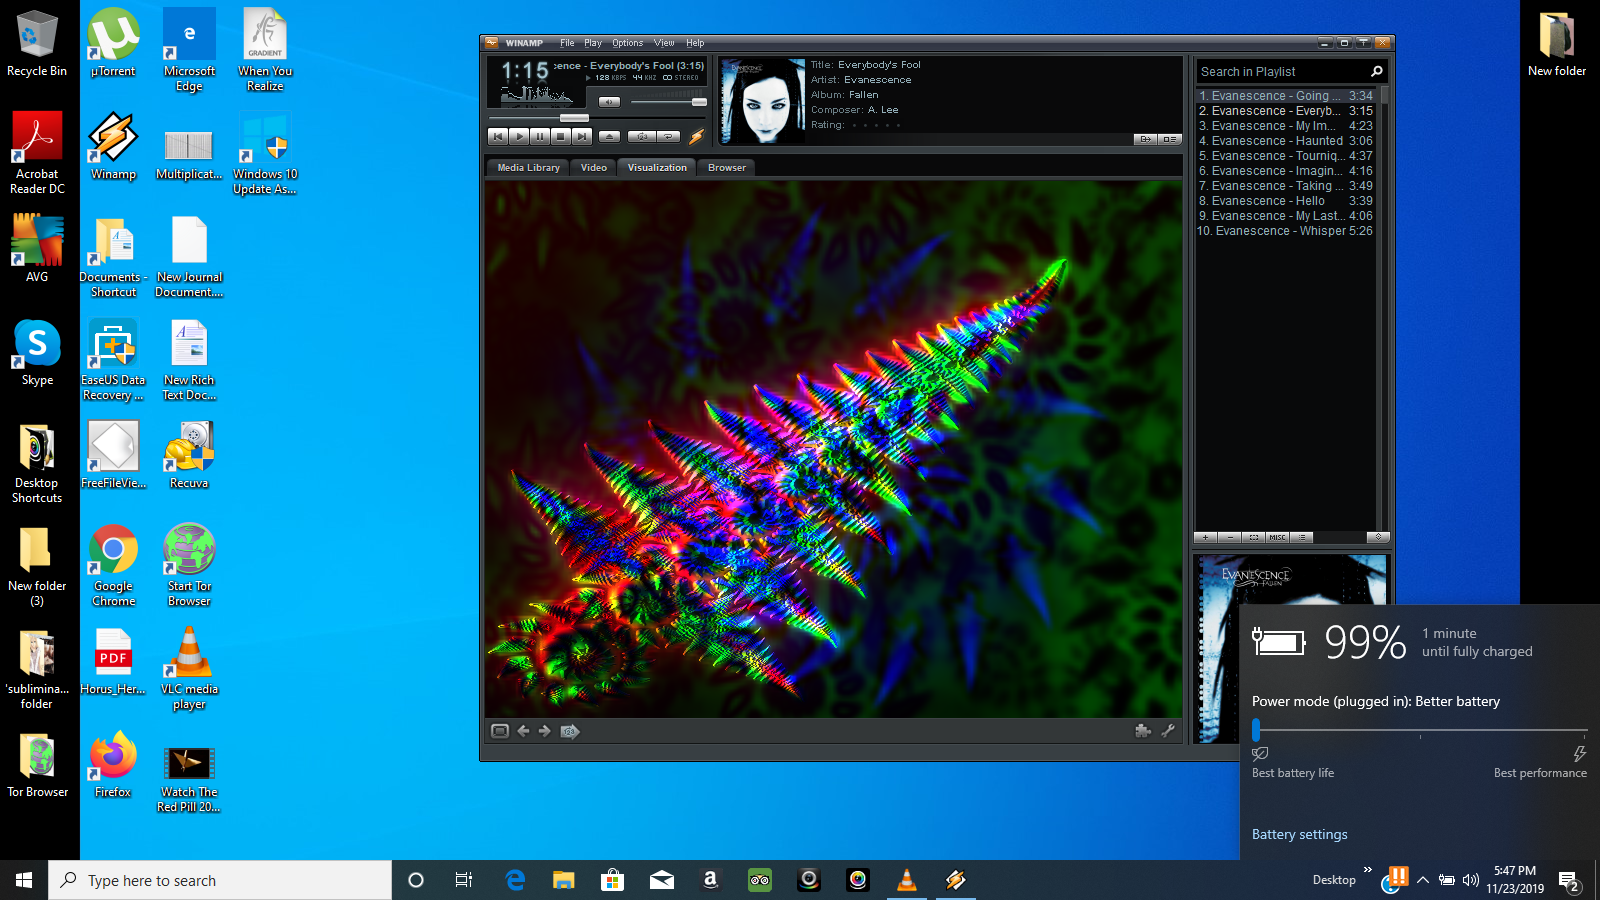Open the Winamp View menu
Image resolution: width=1600 pixels, height=900 pixels.
pyautogui.click(x=664, y=43)
